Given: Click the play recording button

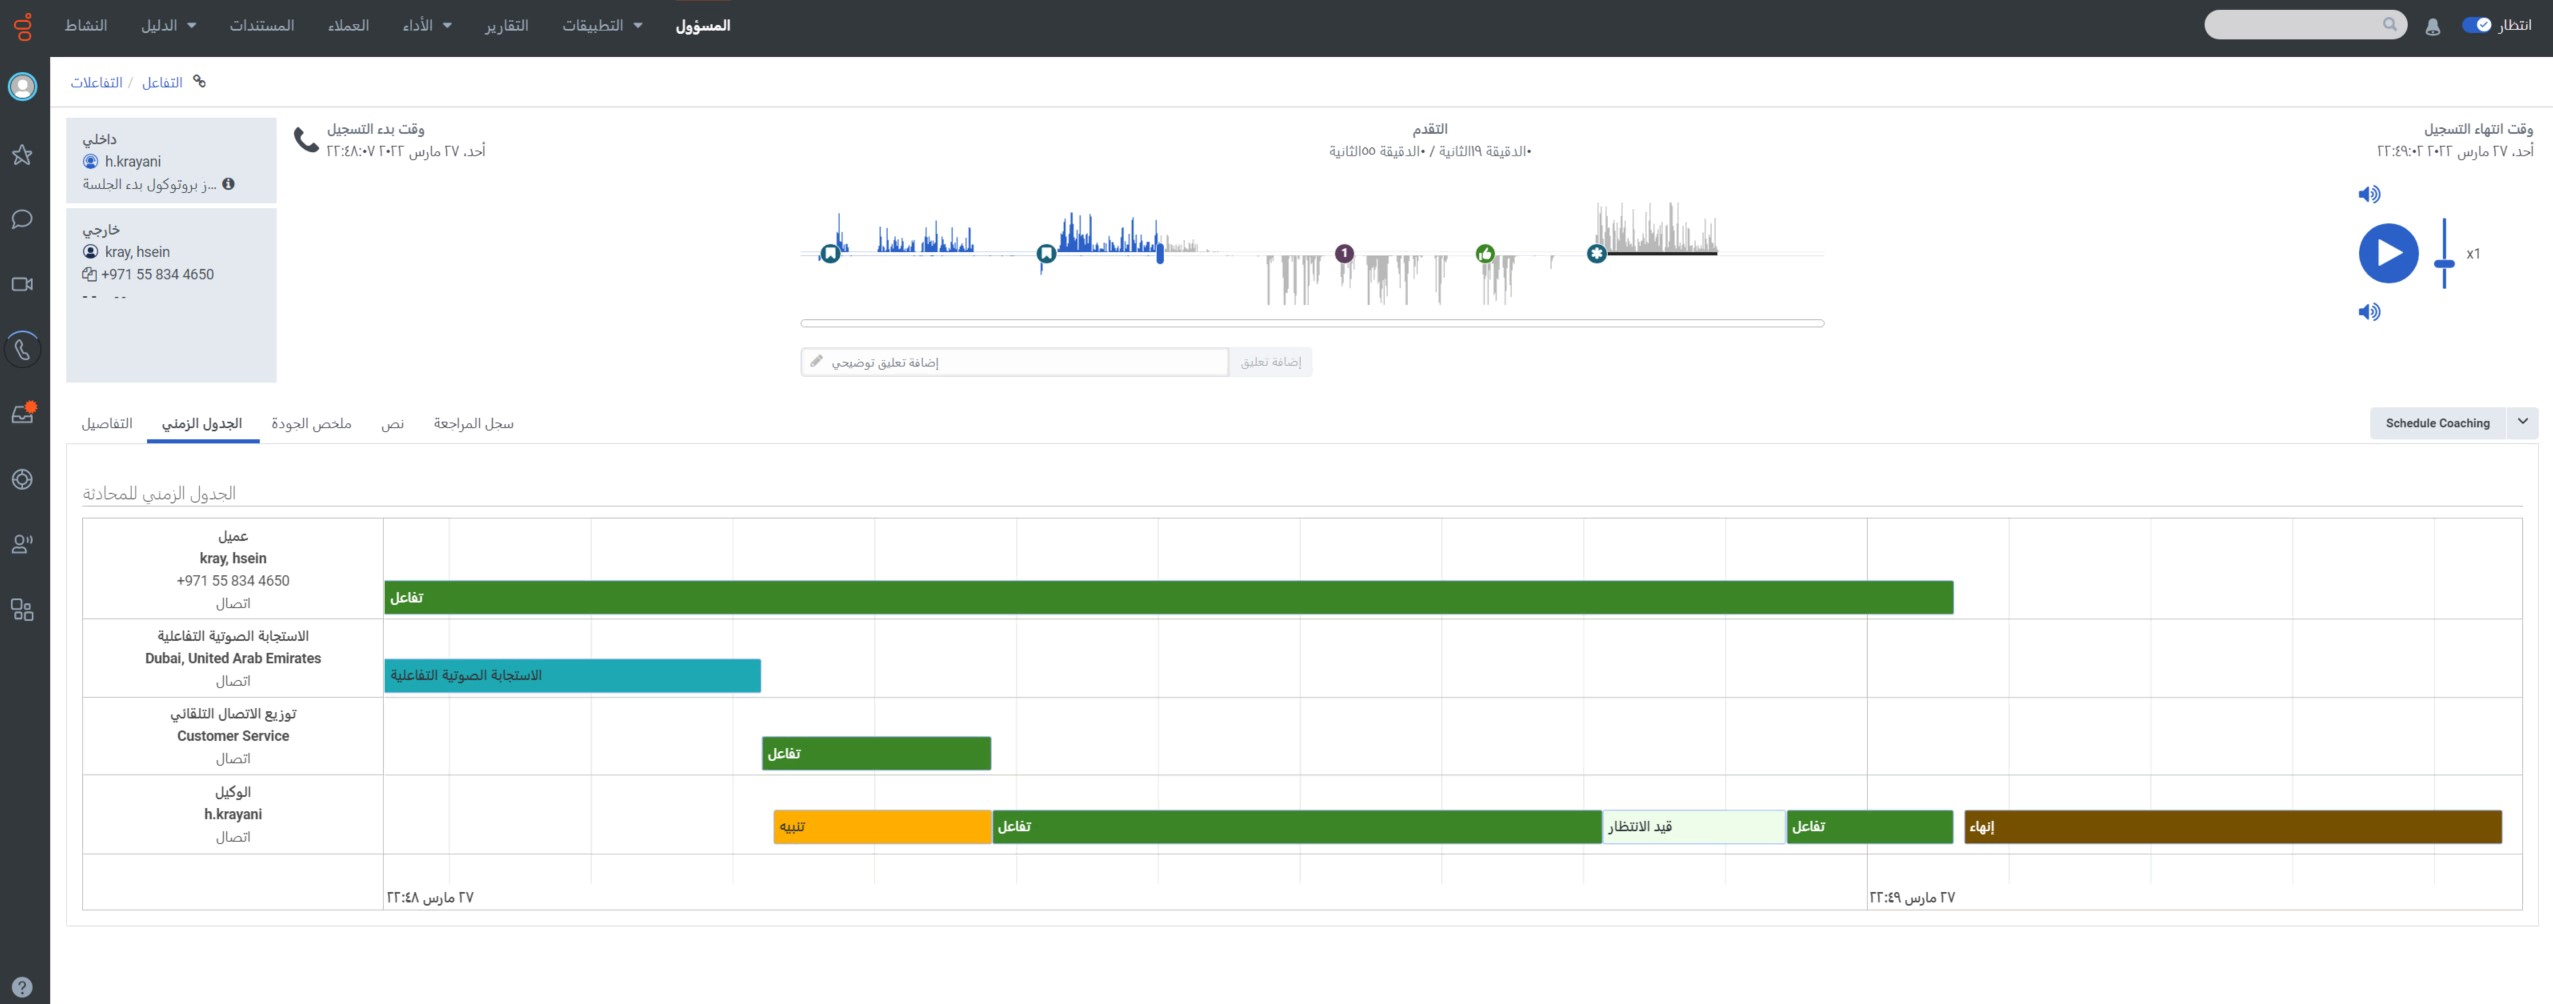Looking at the screenshot, I should pyautogui.click(x=2388, y=254).
